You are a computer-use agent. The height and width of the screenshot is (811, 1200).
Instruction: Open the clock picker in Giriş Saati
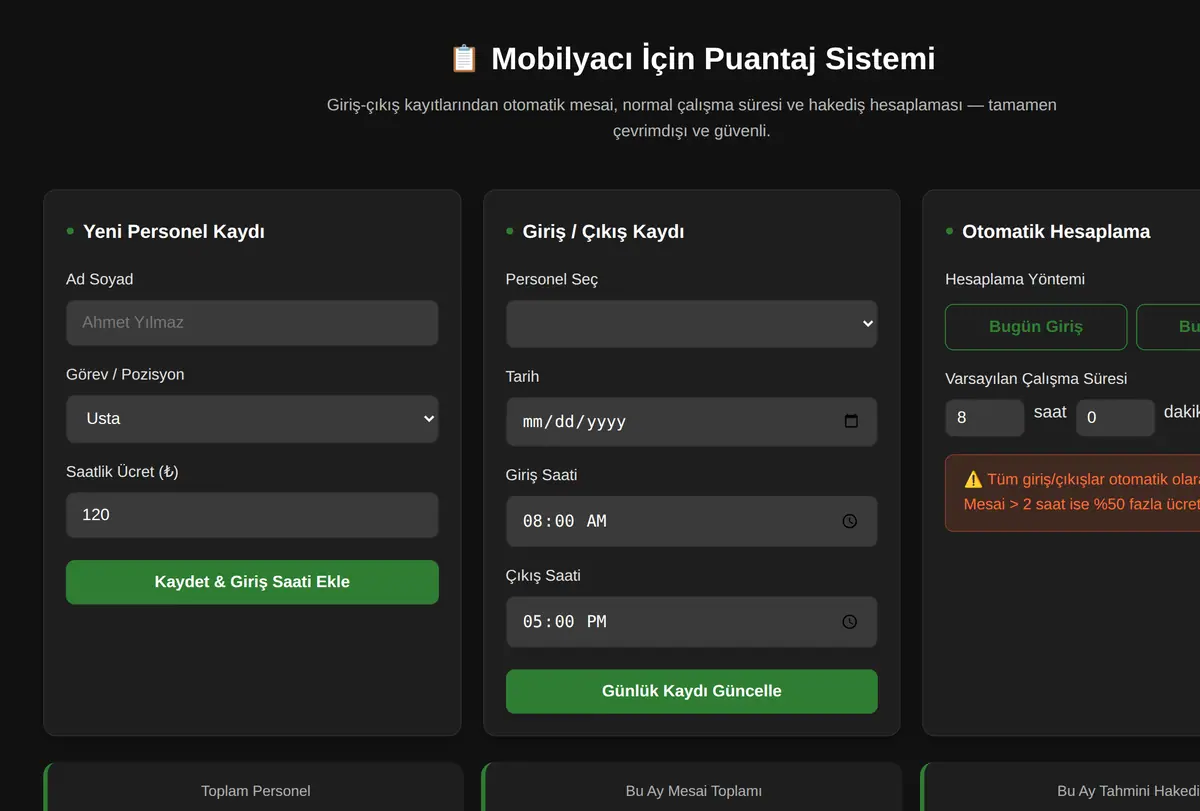tap(850, 521)
